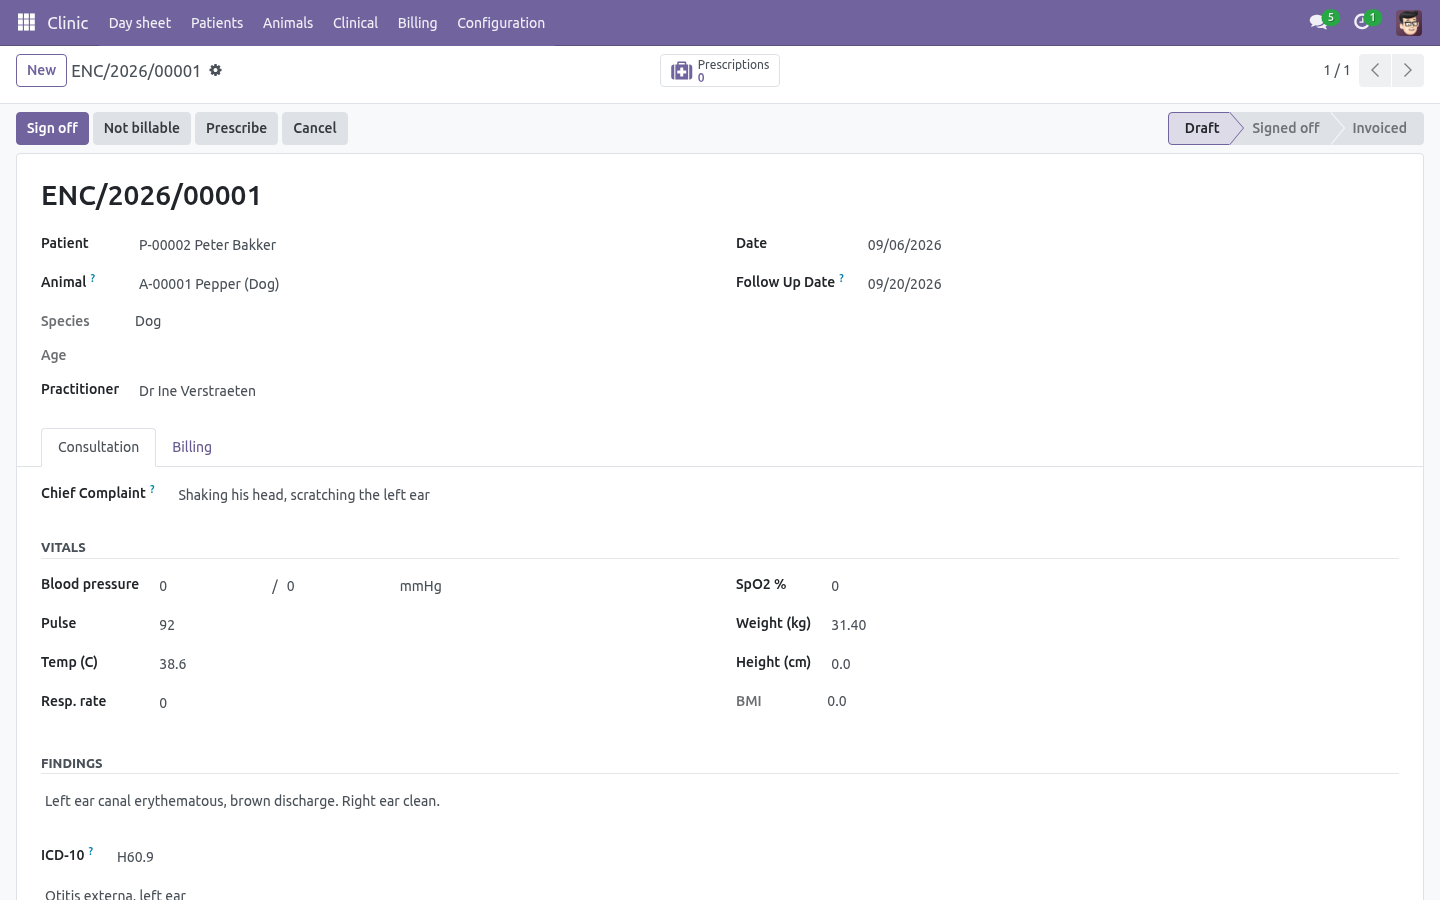Open the Billing top menu
The width and height of the screenshot is (1440, 900).
coord(417,23)
